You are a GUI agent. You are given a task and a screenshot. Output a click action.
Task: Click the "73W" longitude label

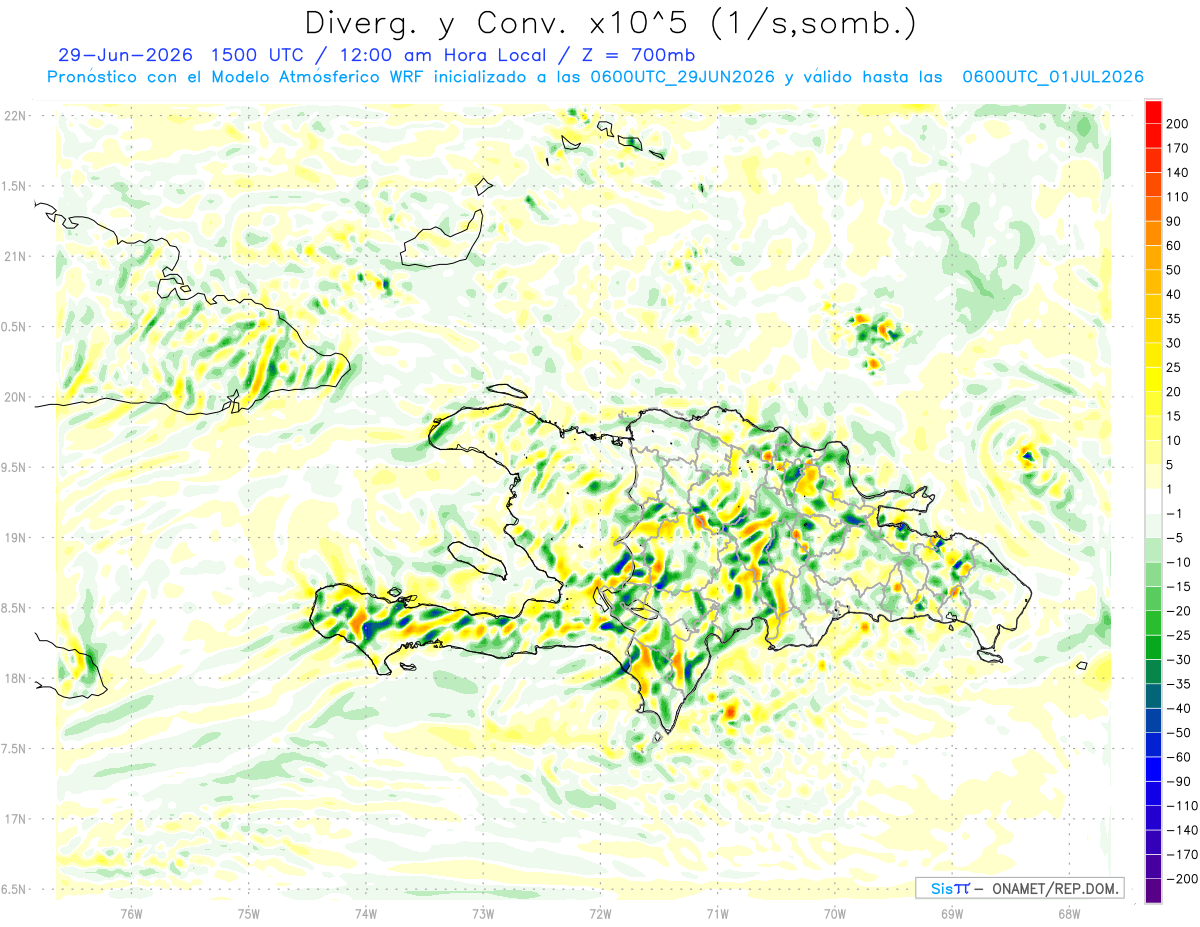[483, 913]
